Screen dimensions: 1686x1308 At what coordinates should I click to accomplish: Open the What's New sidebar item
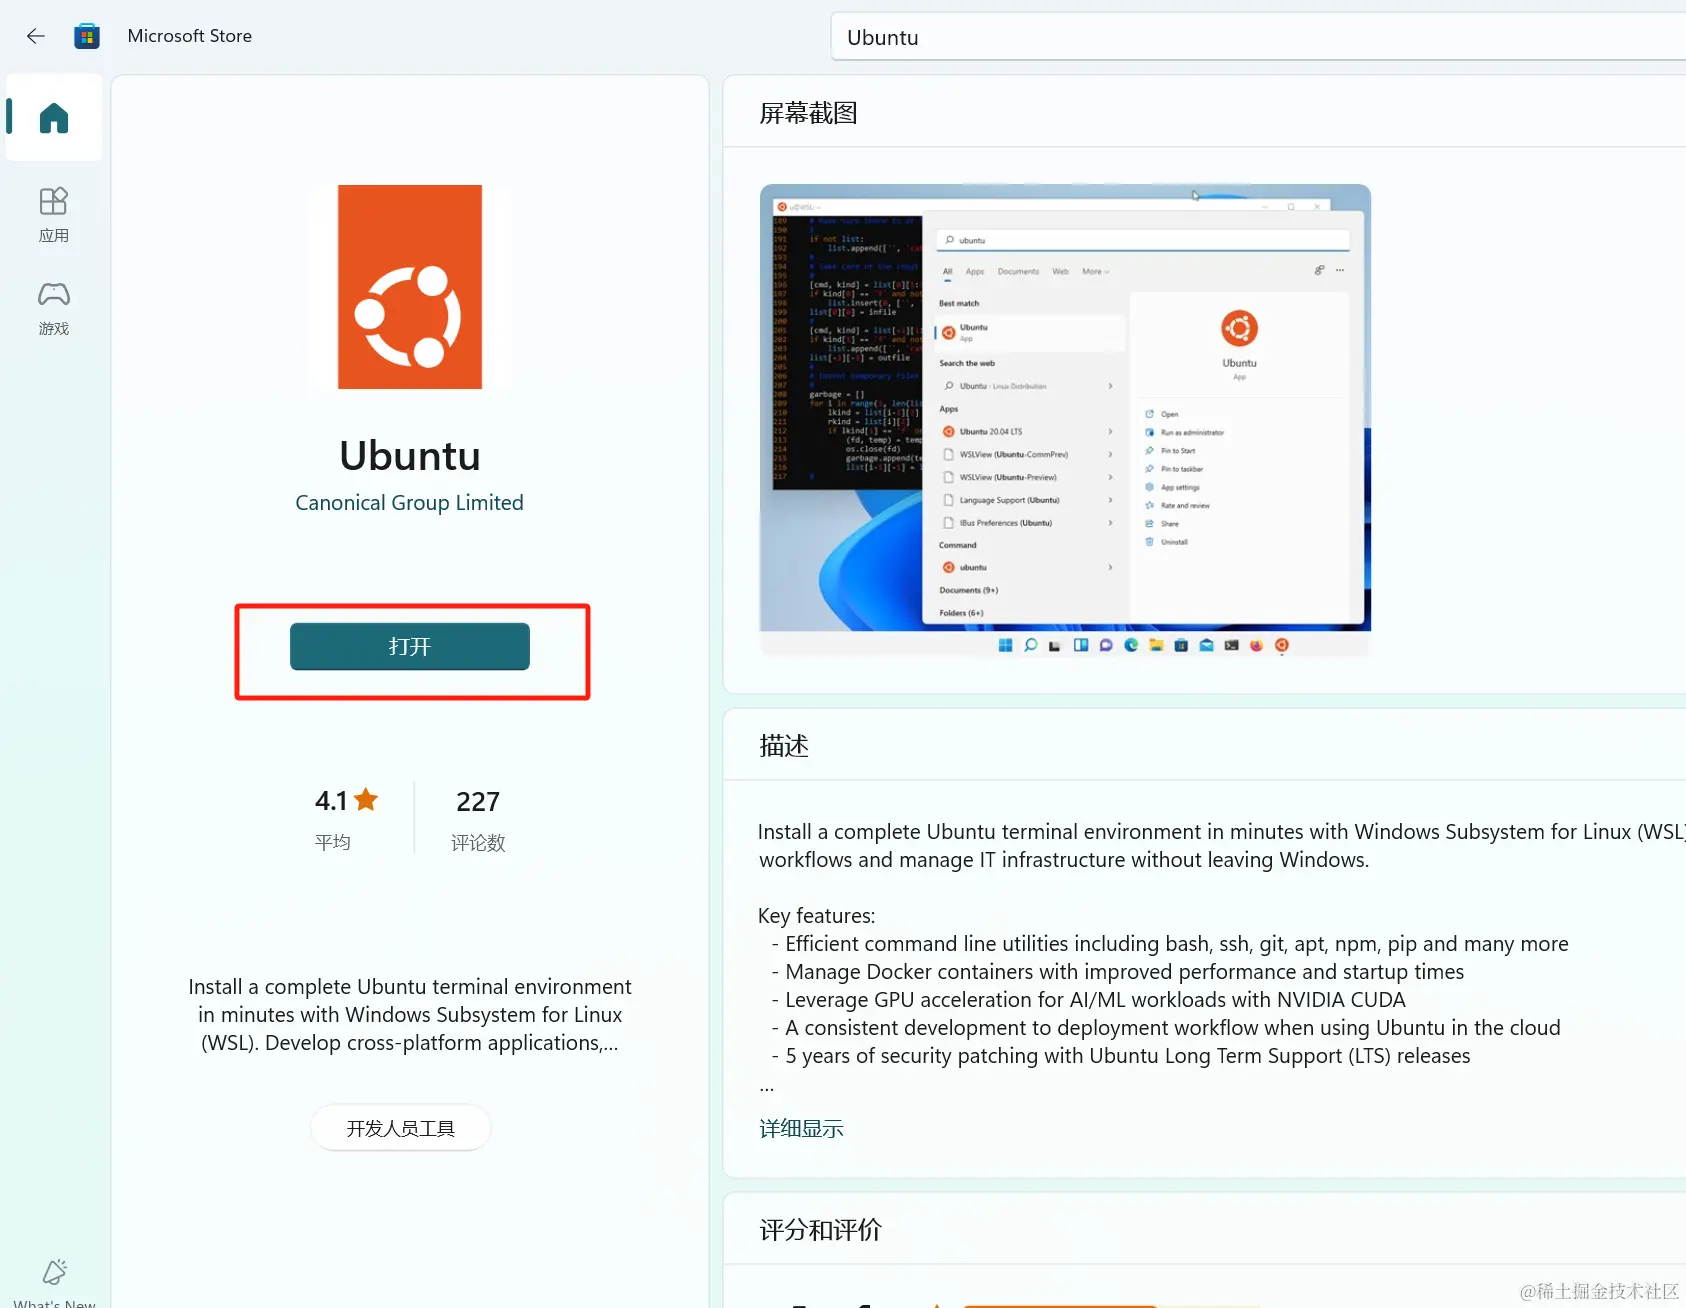tap(54, 1283)
